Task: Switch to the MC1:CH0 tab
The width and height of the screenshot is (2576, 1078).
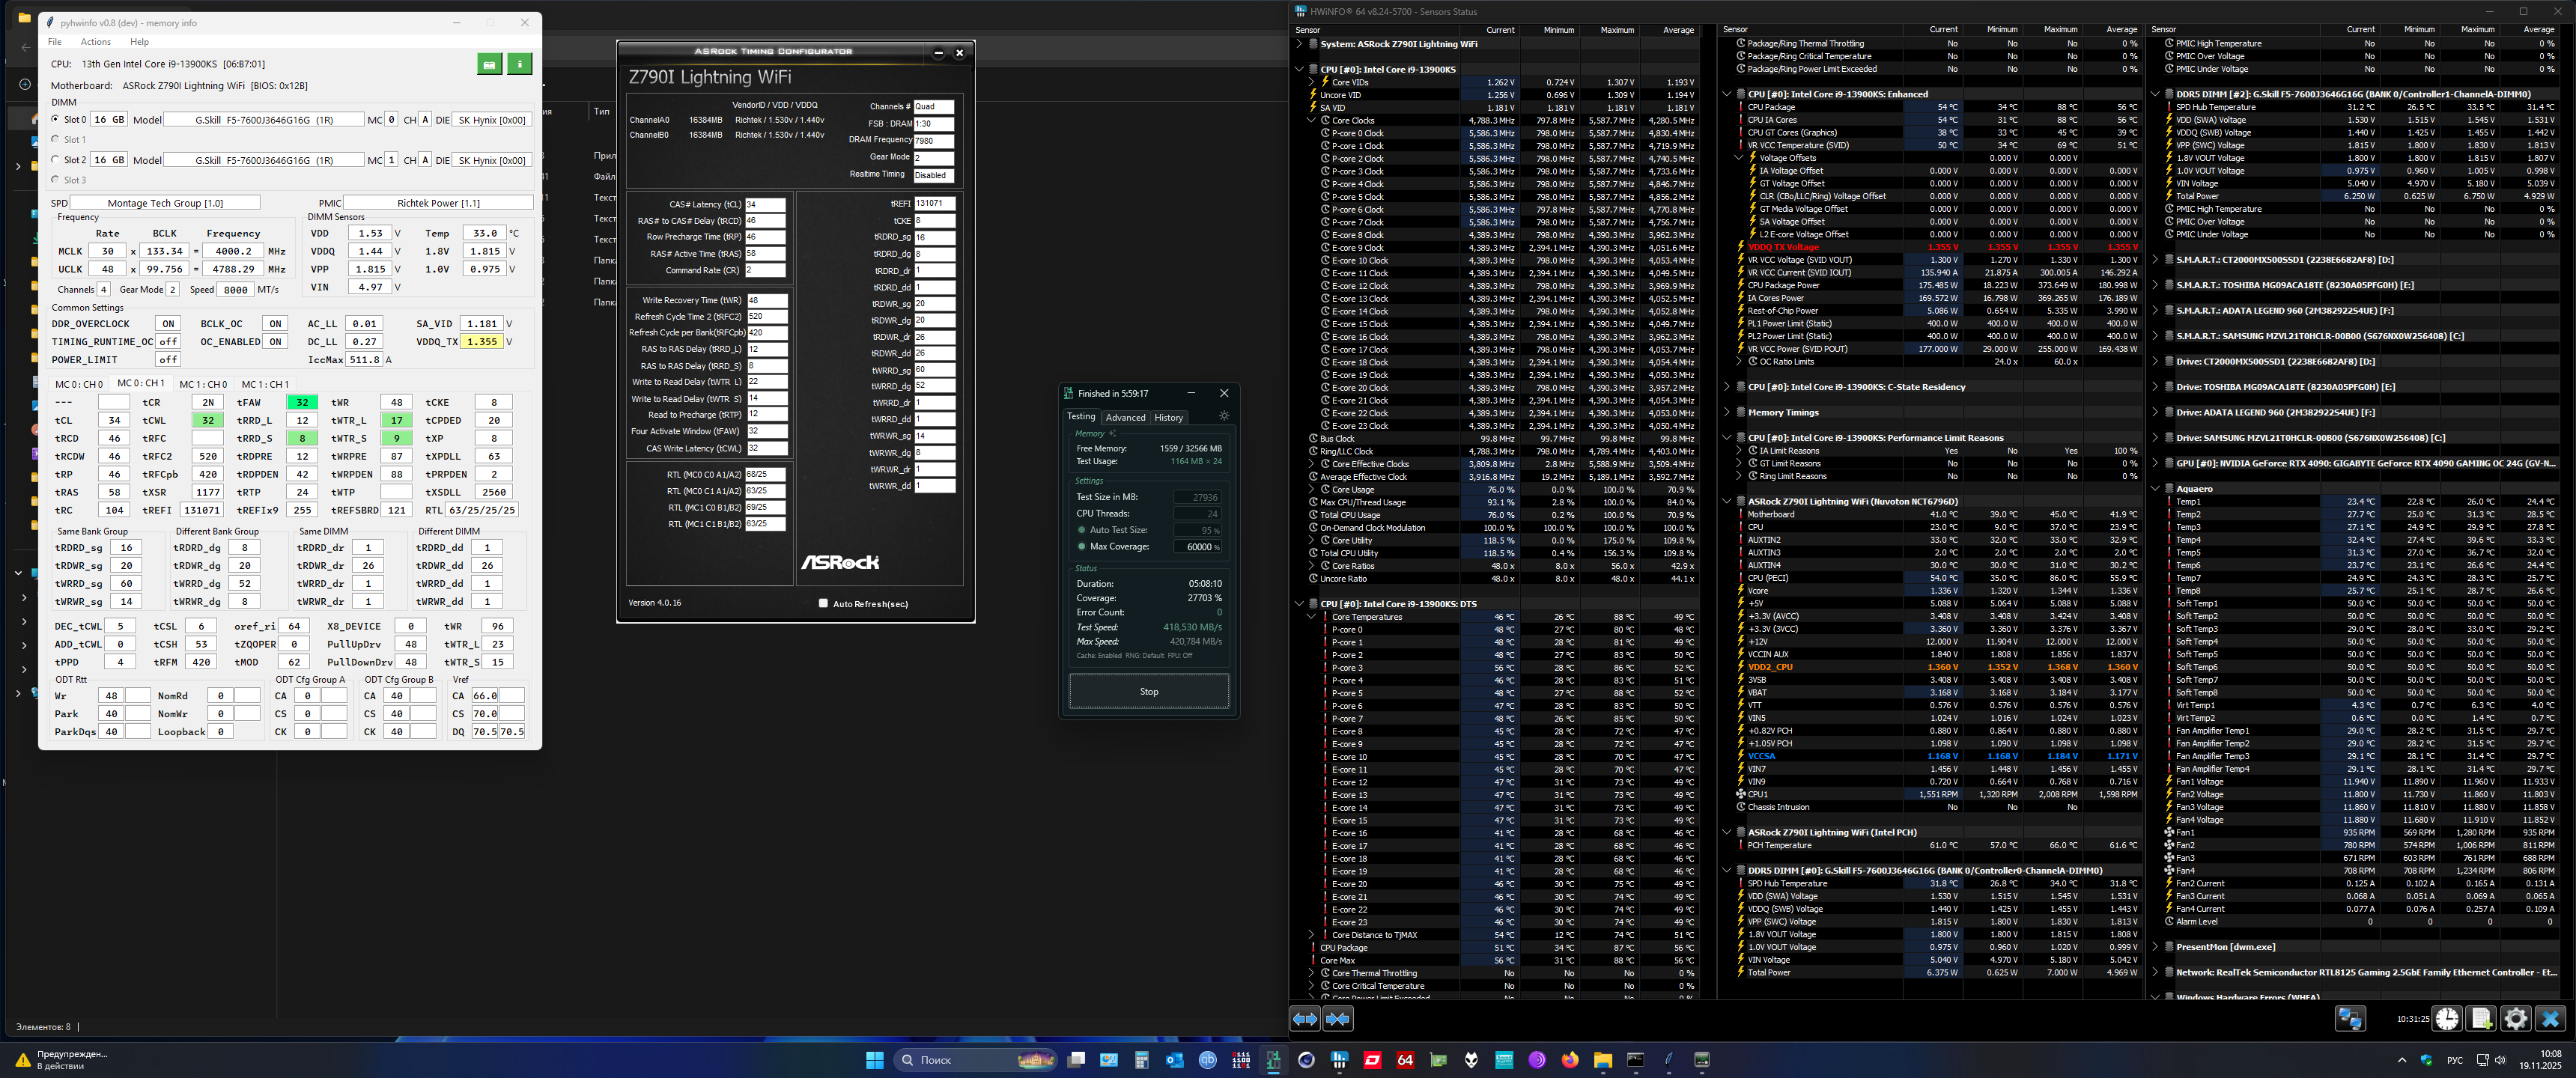Action: point(203,384)
